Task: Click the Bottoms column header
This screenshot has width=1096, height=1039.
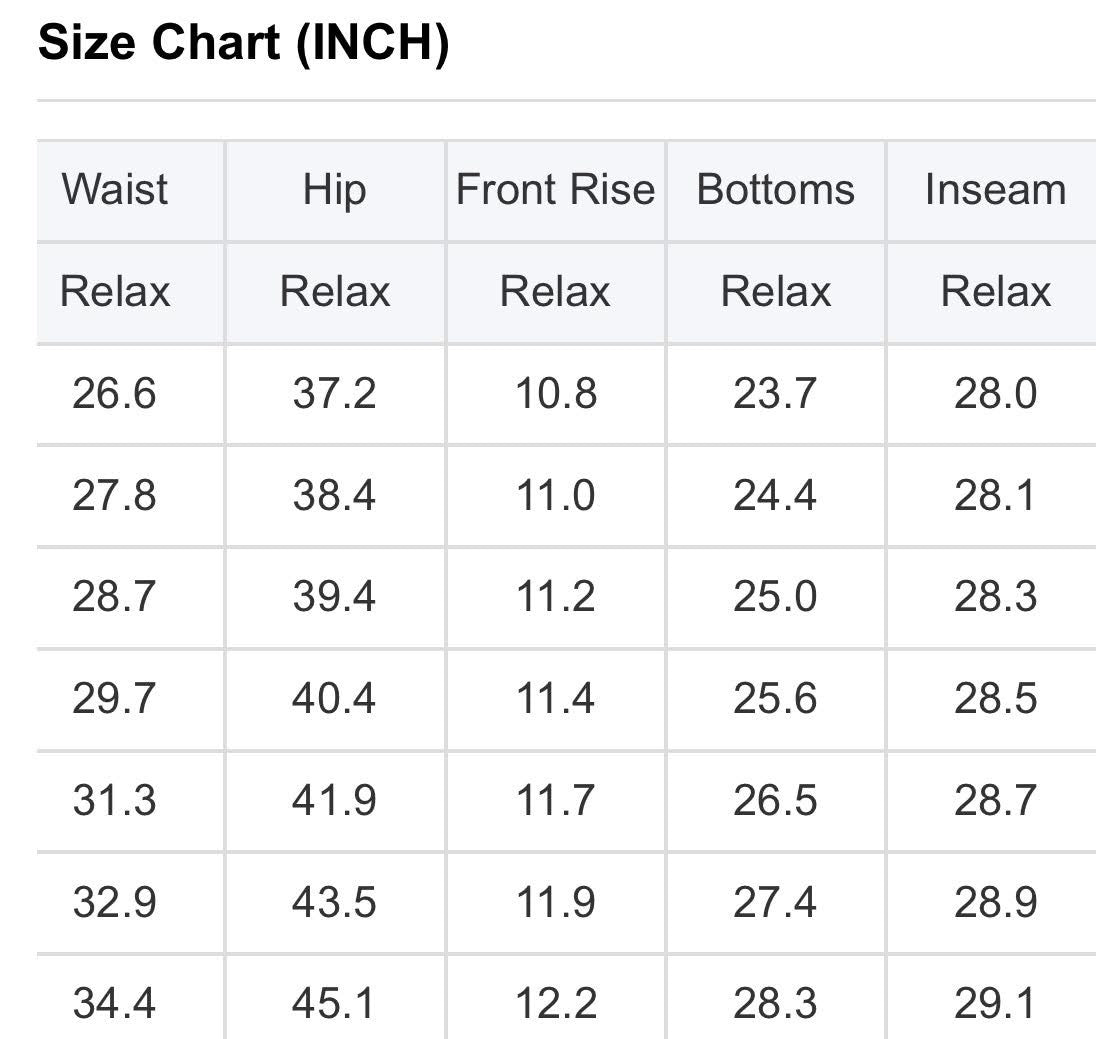Action: 776,189
